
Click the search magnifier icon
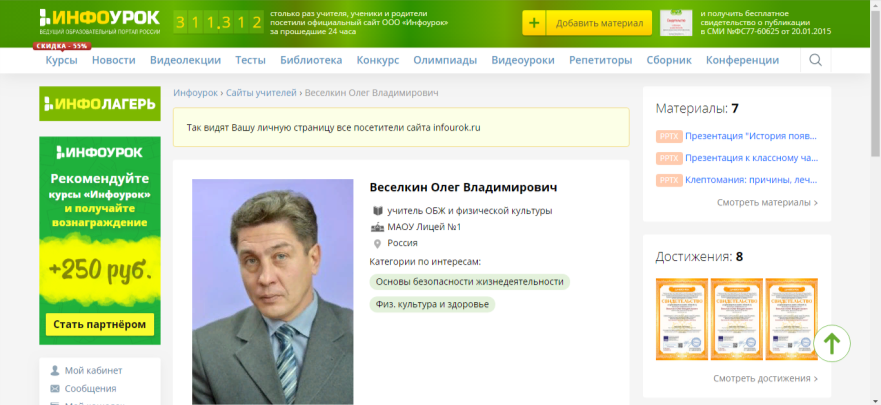click(x=815, y=60)
